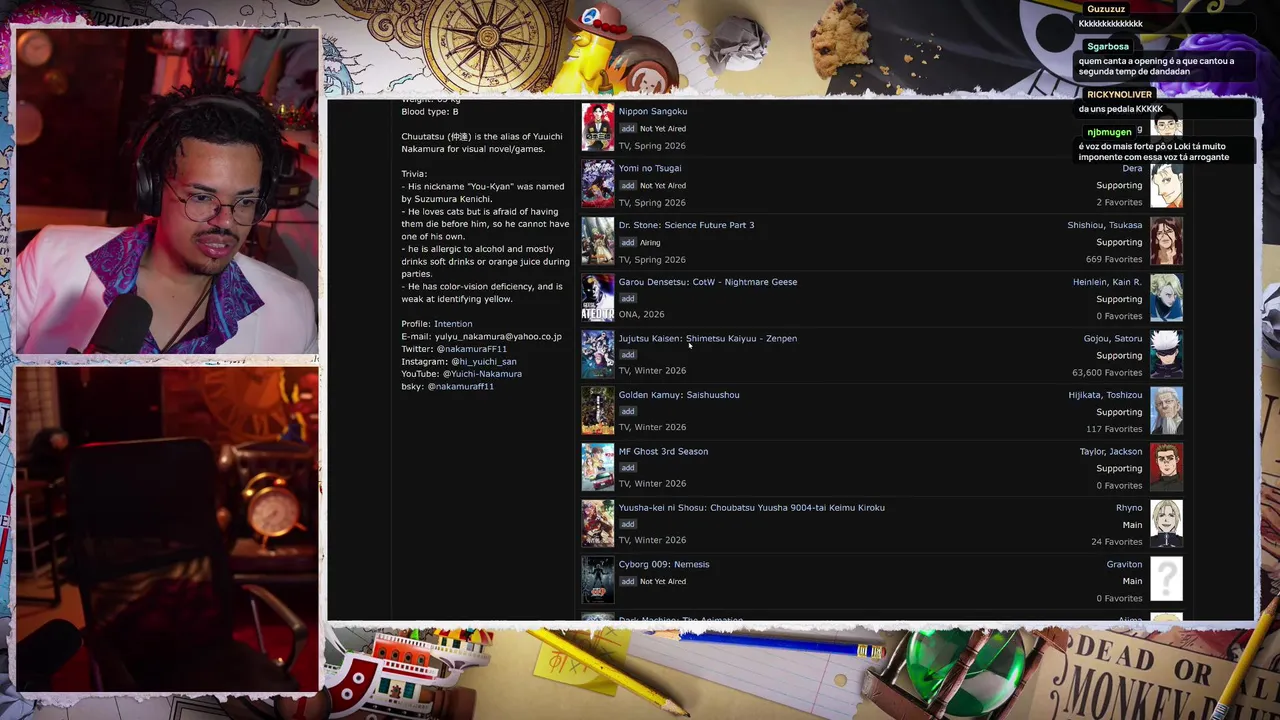
Task: Open the bsky @nakamuraff11 link
Action: coord(461,386)
